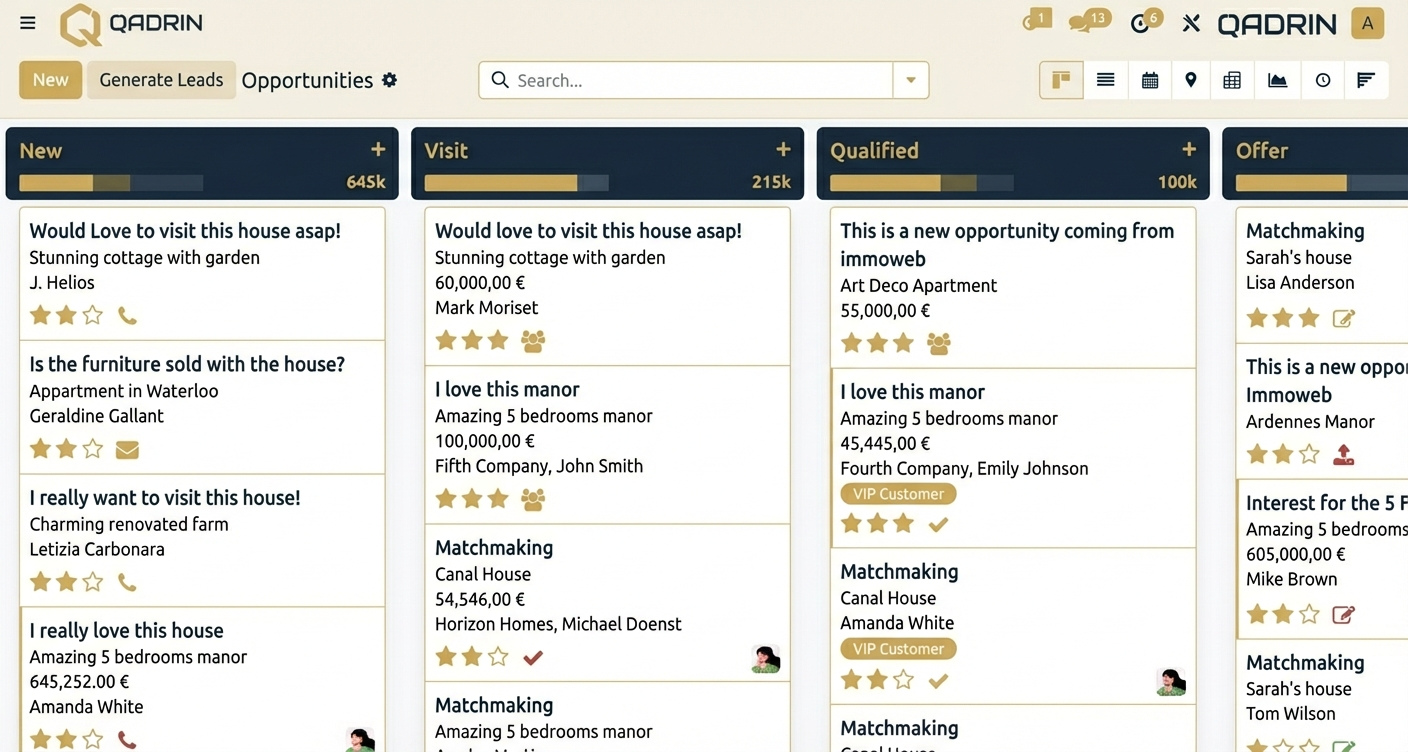Switch to the Graph view
1408x752 pixels.
tap(1277, 80)
